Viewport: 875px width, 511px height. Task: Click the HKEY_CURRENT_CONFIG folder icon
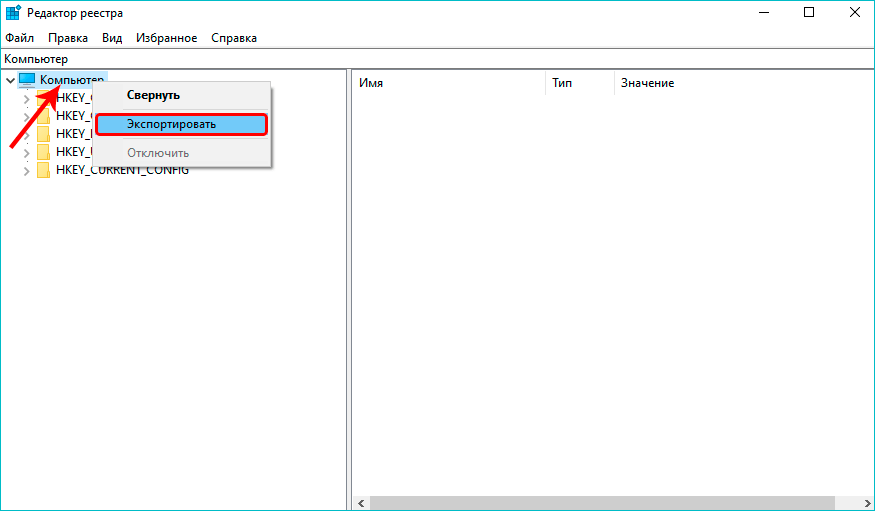click(x=44, y=170)
